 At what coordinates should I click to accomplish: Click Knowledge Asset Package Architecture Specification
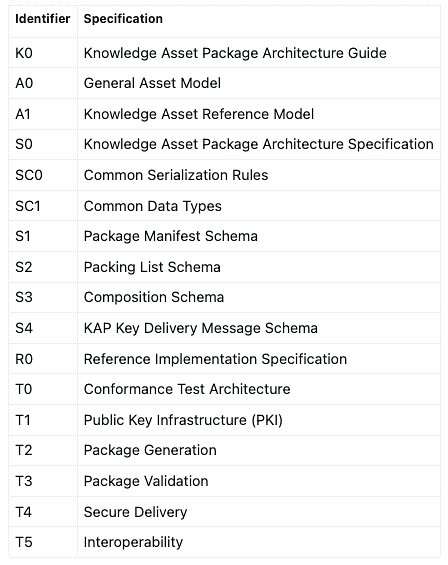(x=258, y=144)
